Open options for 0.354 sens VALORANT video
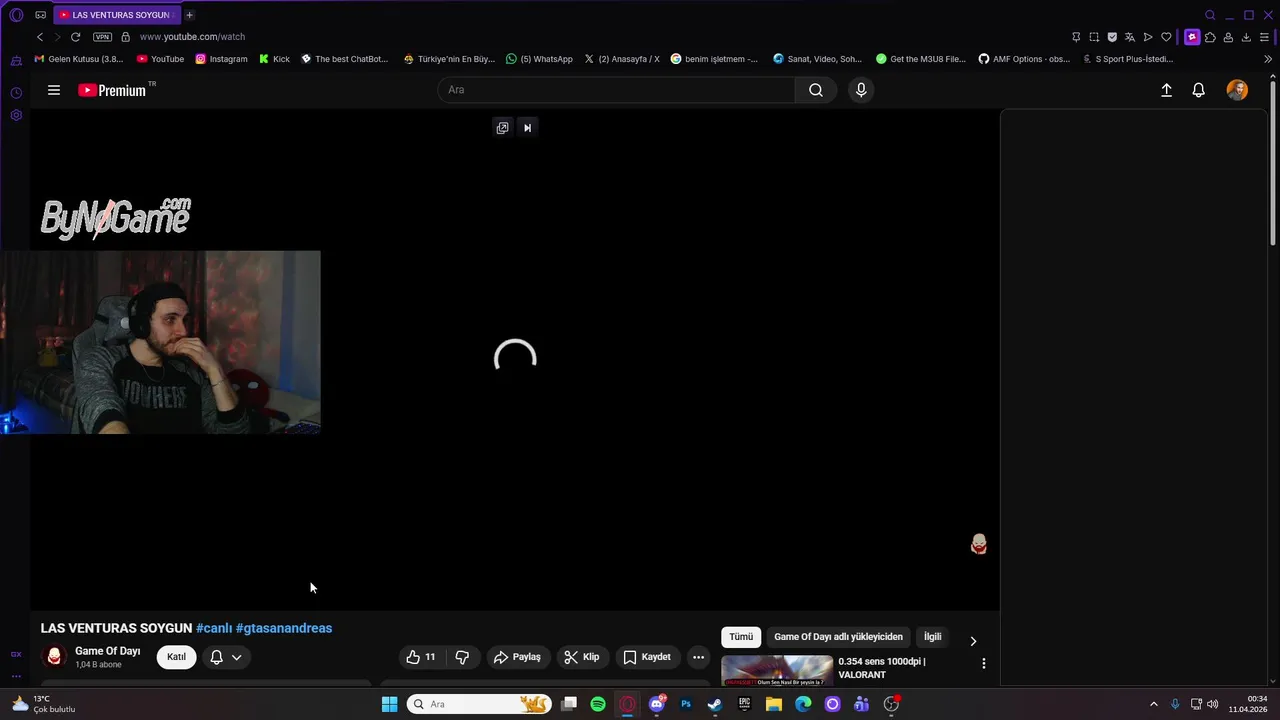 pos(983,663)
